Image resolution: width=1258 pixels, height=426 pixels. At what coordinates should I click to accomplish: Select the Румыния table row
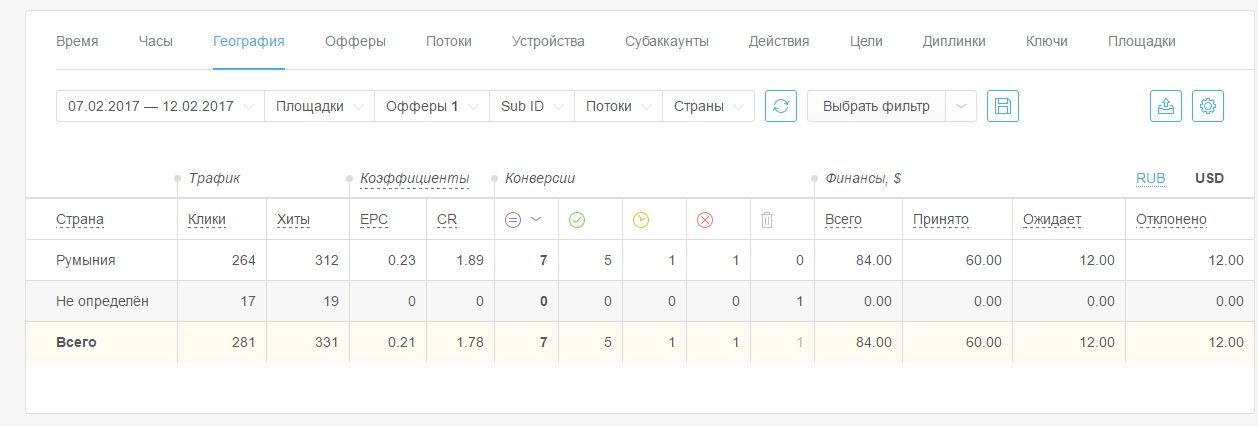(86, 260)
